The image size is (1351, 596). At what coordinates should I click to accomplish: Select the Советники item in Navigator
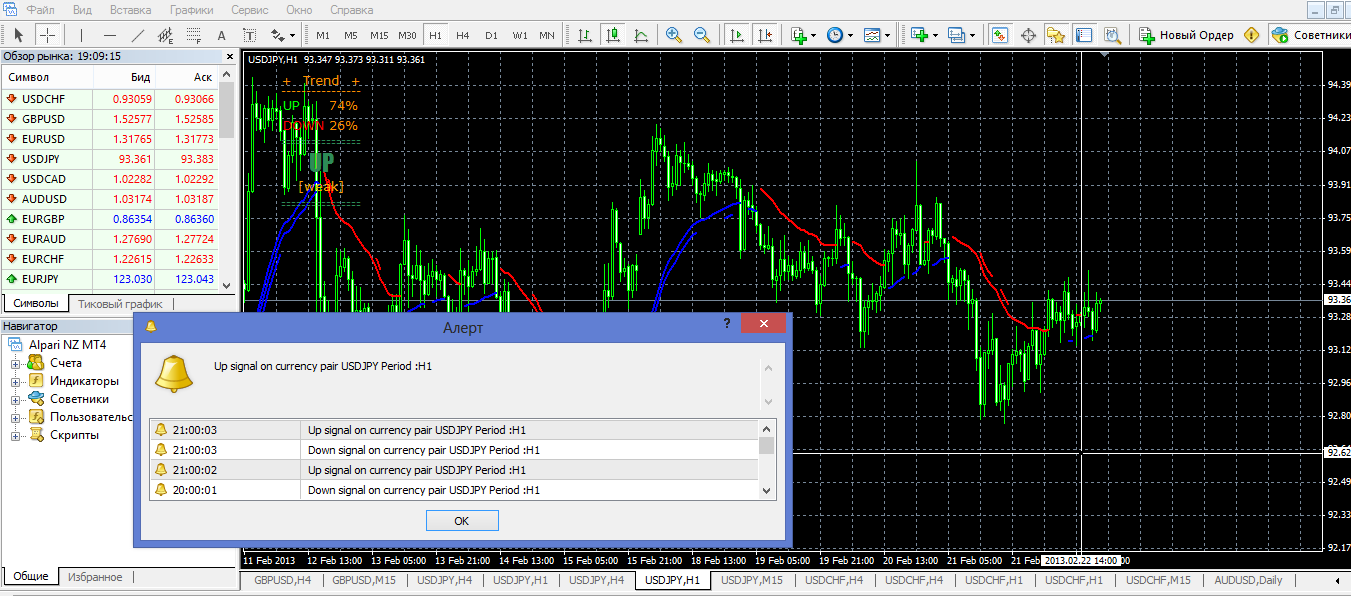coord(80,399)
